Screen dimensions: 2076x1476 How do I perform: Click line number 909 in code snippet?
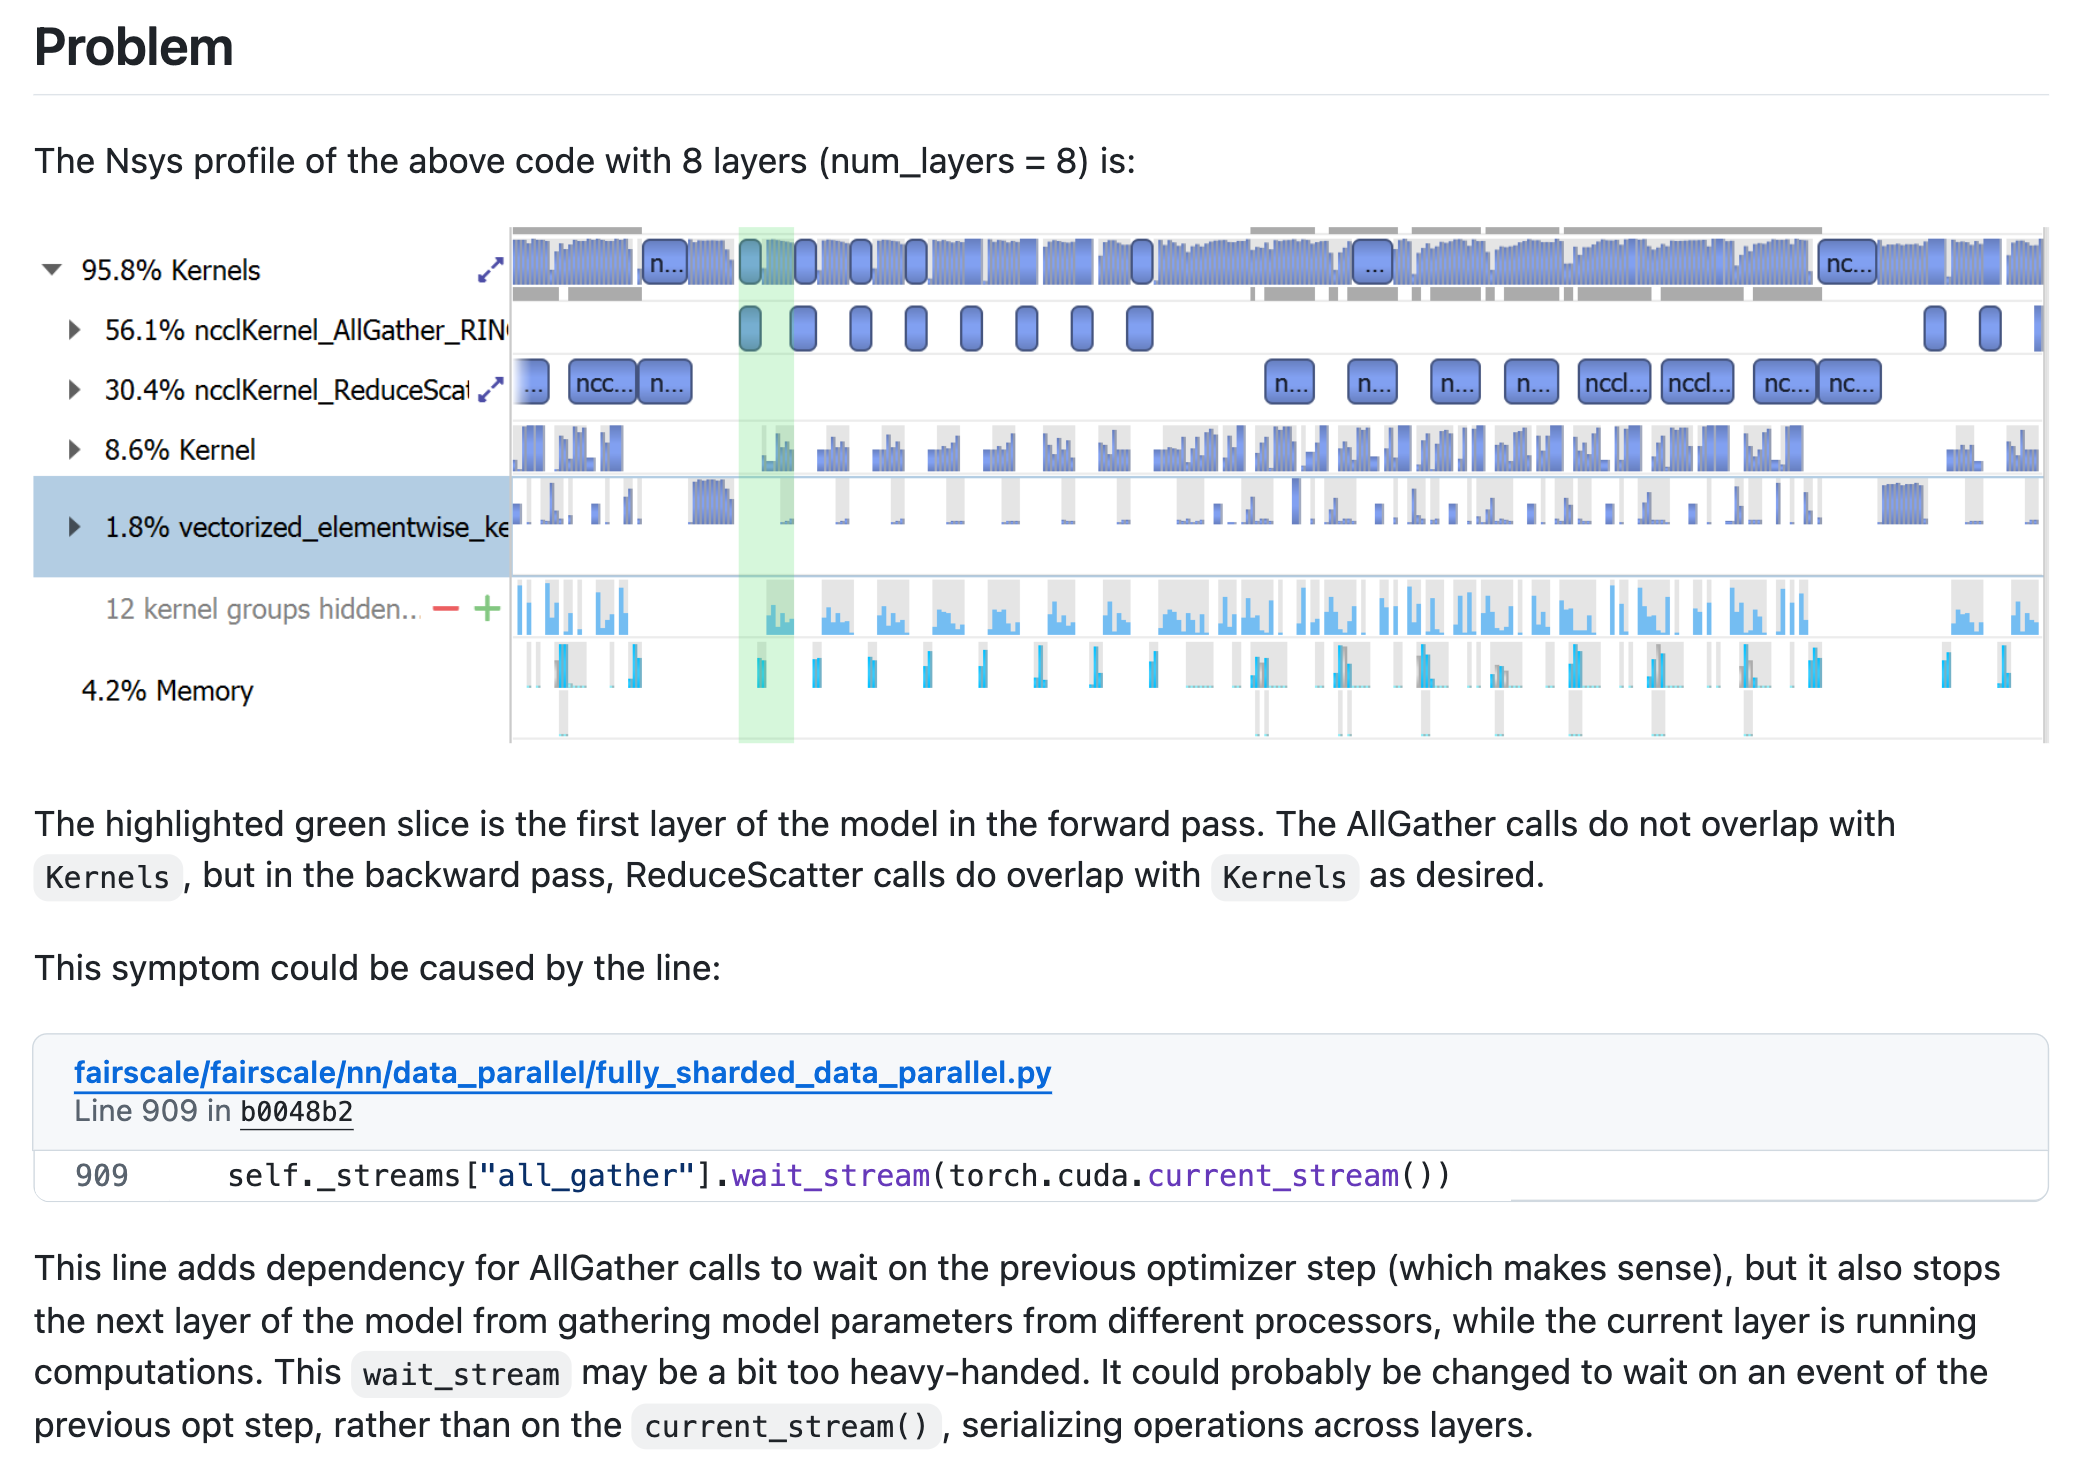click(101, 1175)
